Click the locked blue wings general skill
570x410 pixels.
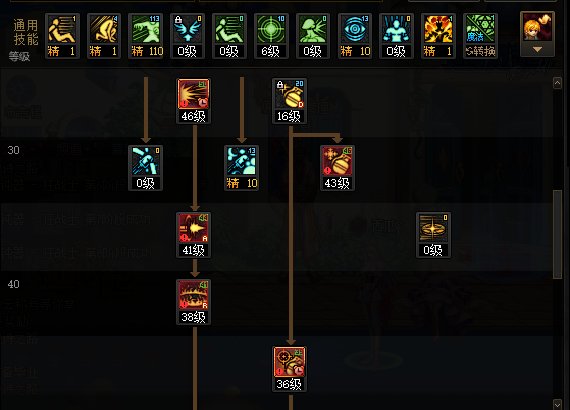point(187,36)
